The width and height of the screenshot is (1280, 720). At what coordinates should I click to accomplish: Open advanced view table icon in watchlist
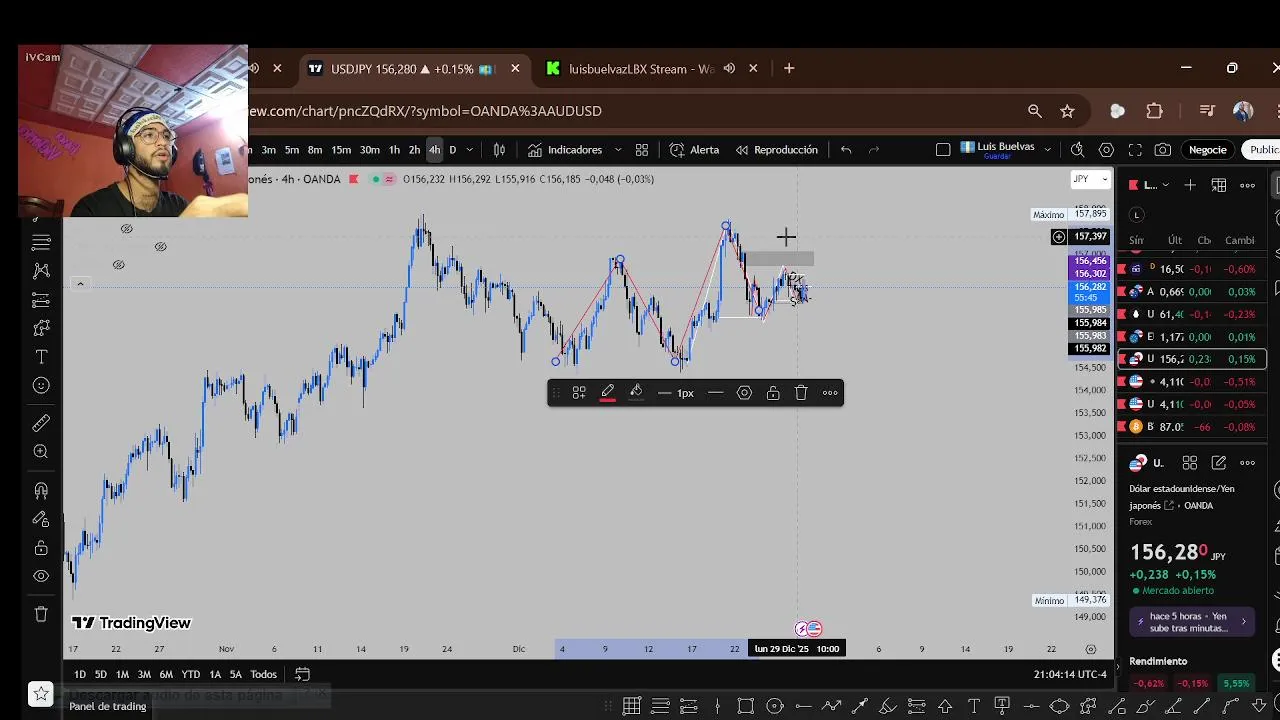(1219, 185)
